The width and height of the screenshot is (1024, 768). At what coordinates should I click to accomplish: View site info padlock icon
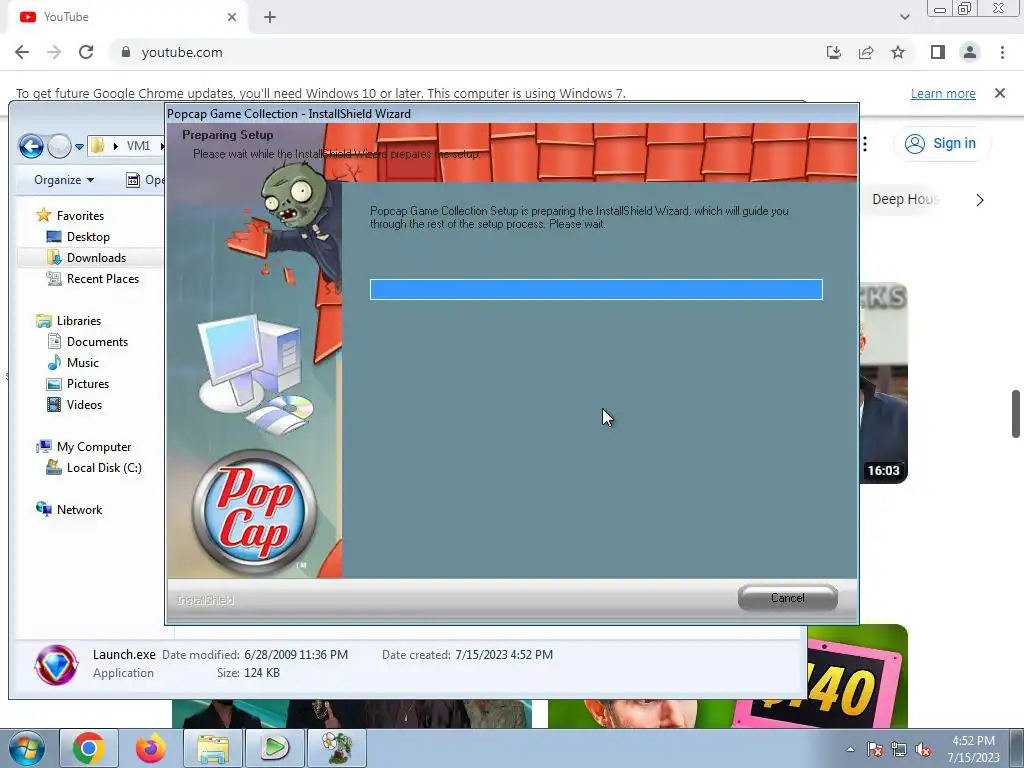point(126,52)
